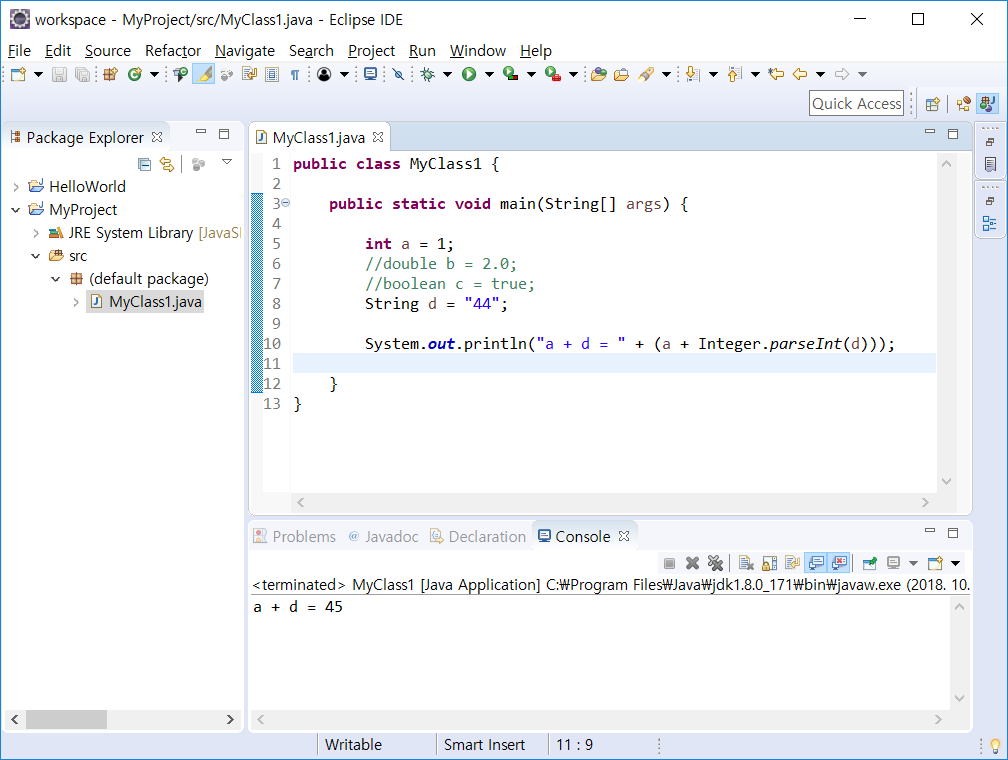Screen dimensions: 1008x760
Task: Switch to the Java perspective icon
Action: [x=987, y=104]
